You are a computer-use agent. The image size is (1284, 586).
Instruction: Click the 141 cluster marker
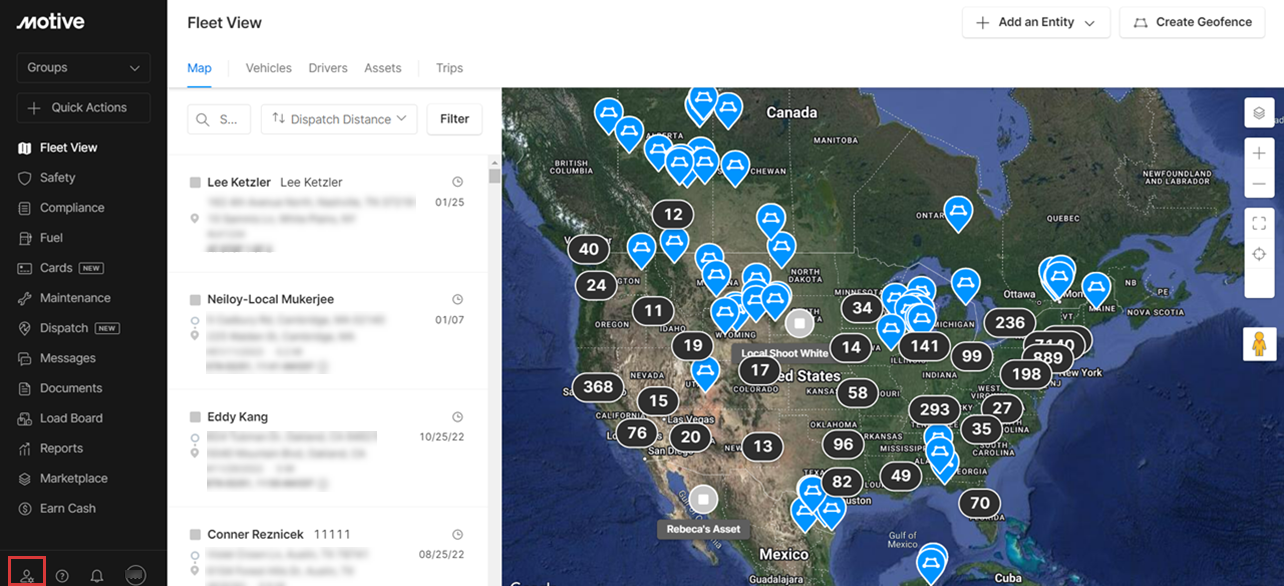click(x=924, y=346)
